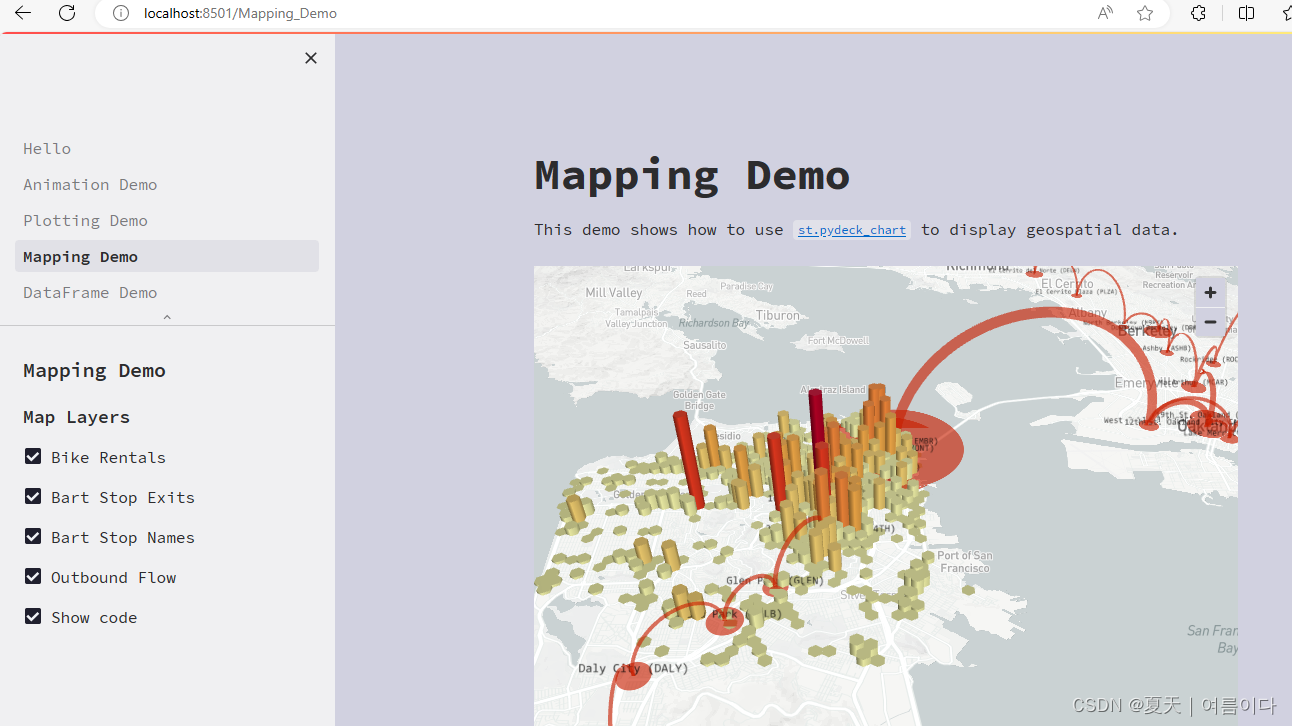Uncheck the Bike Rentals checkbox

(x=33, y=456)
